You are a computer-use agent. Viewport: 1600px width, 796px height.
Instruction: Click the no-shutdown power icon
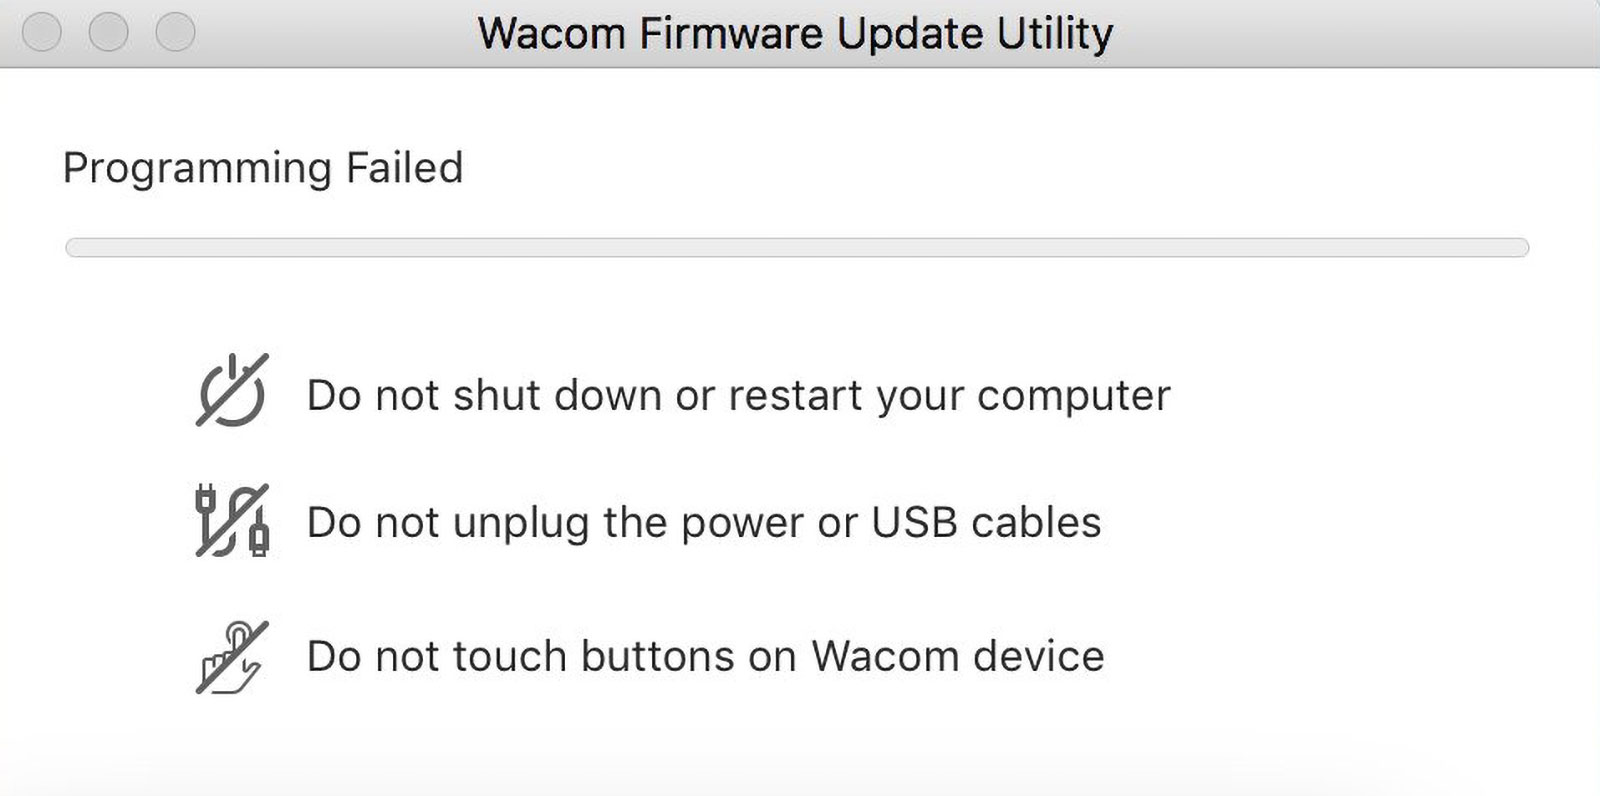click(232, 391)
